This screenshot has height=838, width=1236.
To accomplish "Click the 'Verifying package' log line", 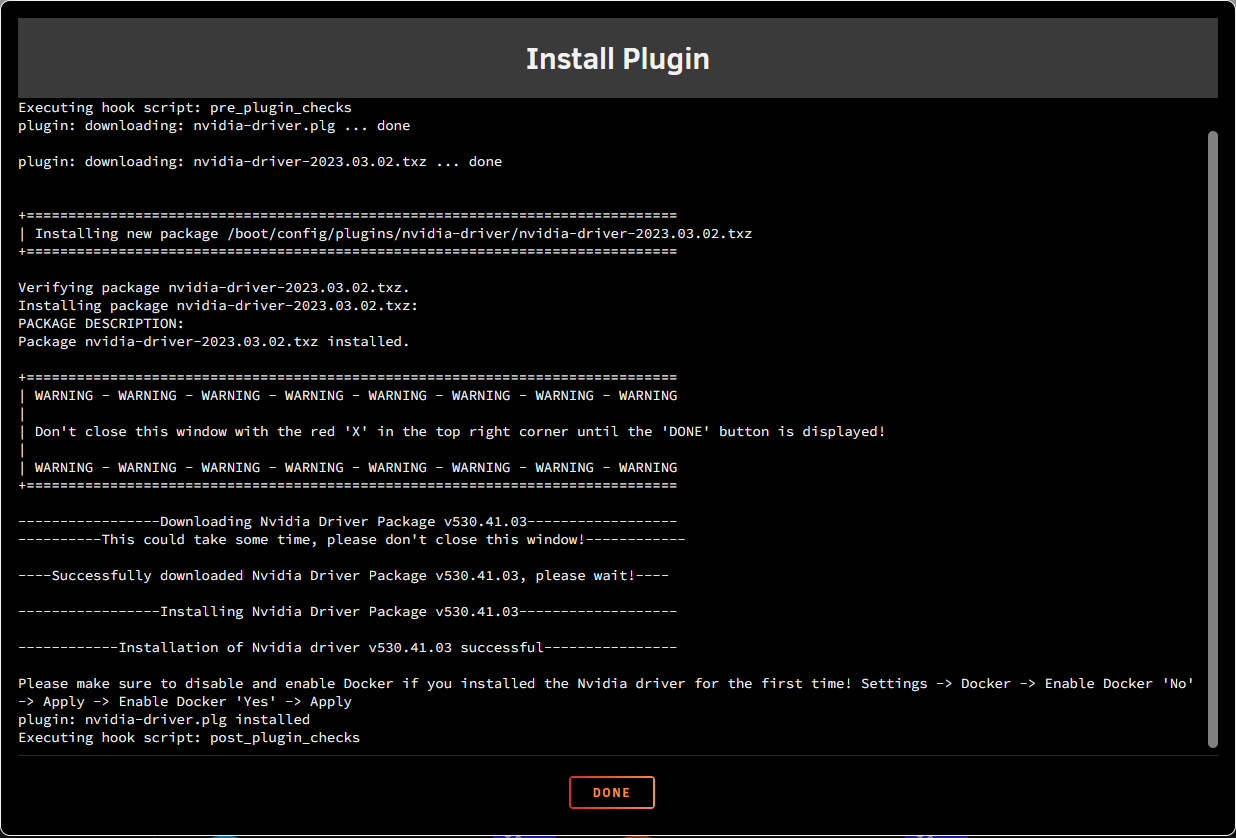I will coord(214,288).
